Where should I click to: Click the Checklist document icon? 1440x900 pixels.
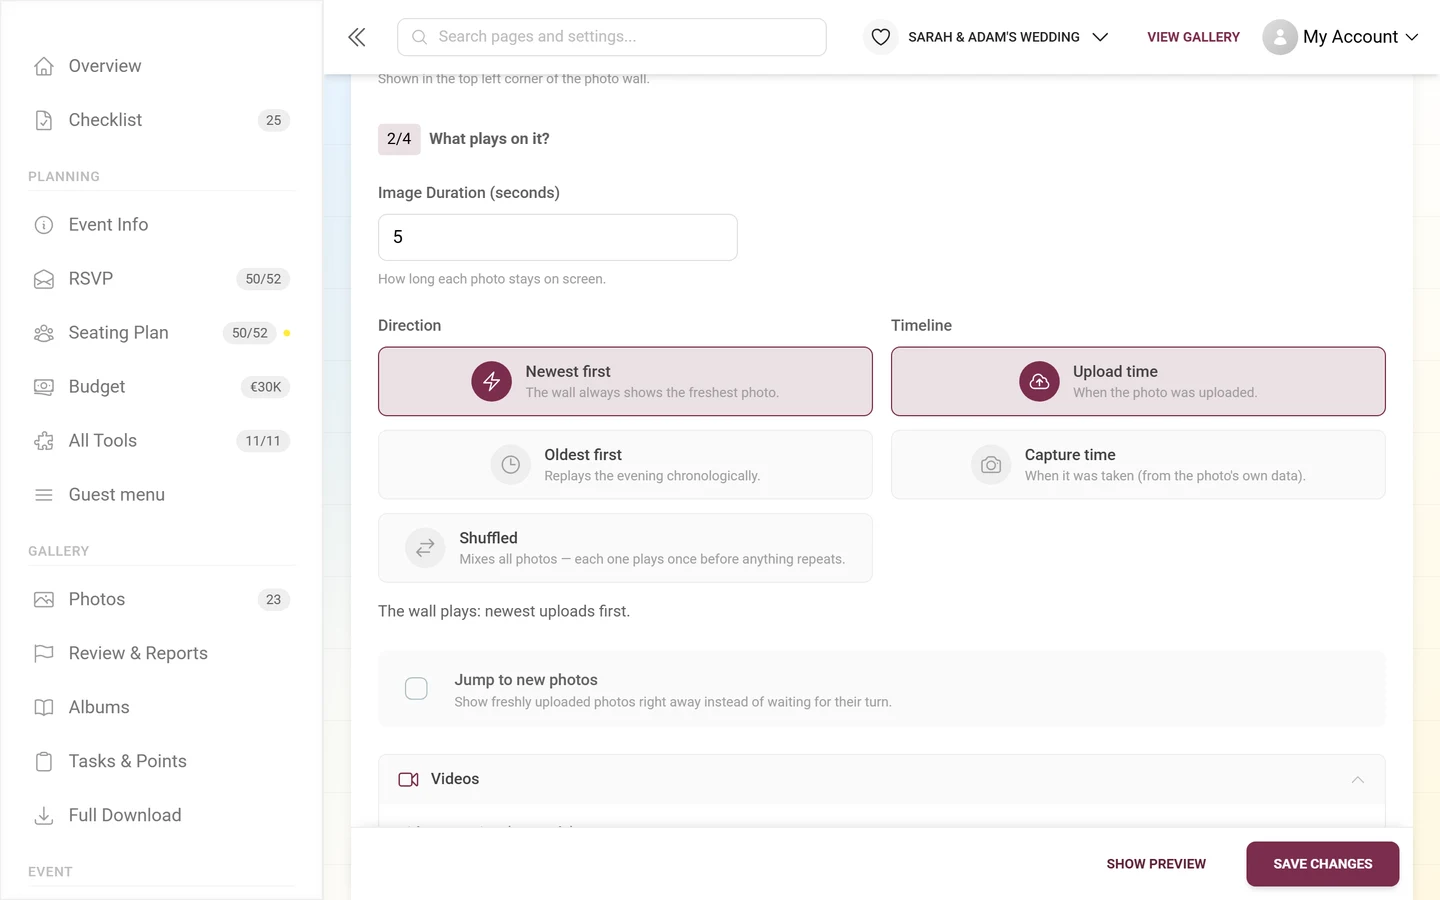point(44,120)
